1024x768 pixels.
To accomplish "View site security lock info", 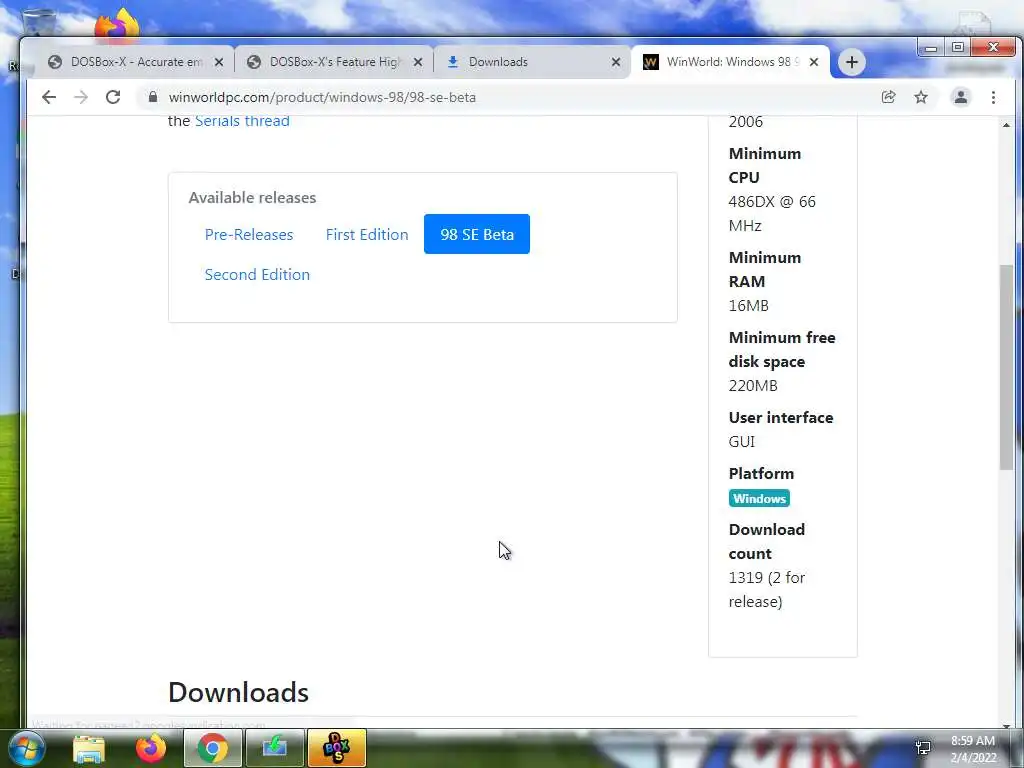I will (153, 97).
